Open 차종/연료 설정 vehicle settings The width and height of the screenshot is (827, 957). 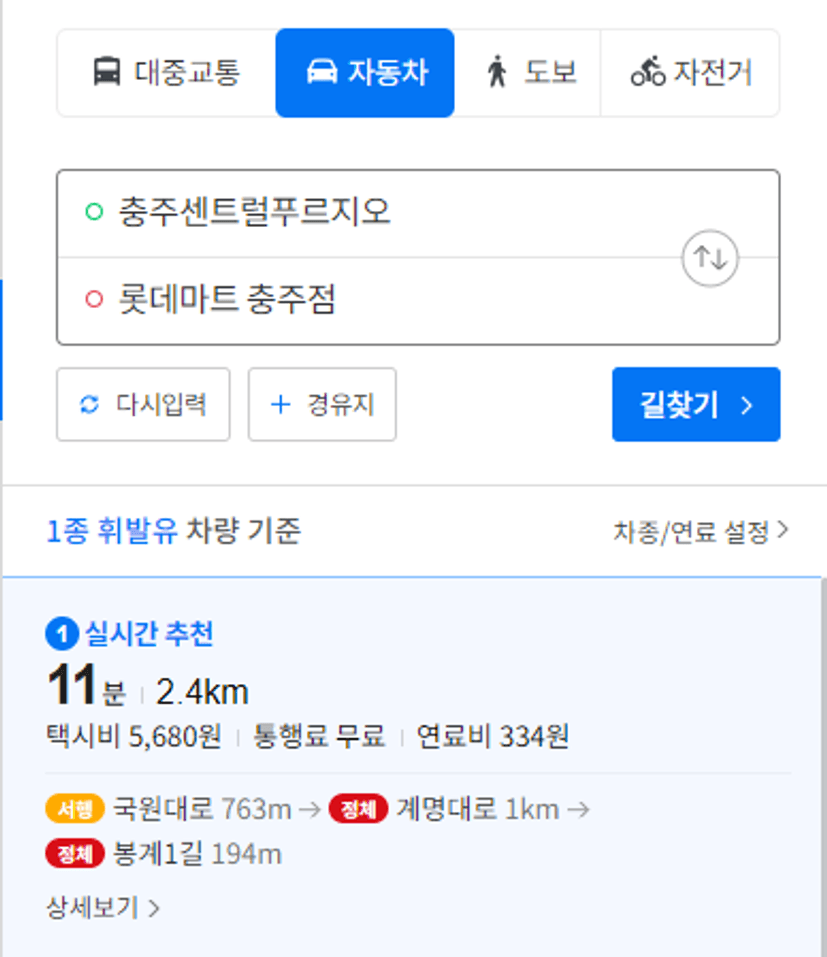point(701,532)
